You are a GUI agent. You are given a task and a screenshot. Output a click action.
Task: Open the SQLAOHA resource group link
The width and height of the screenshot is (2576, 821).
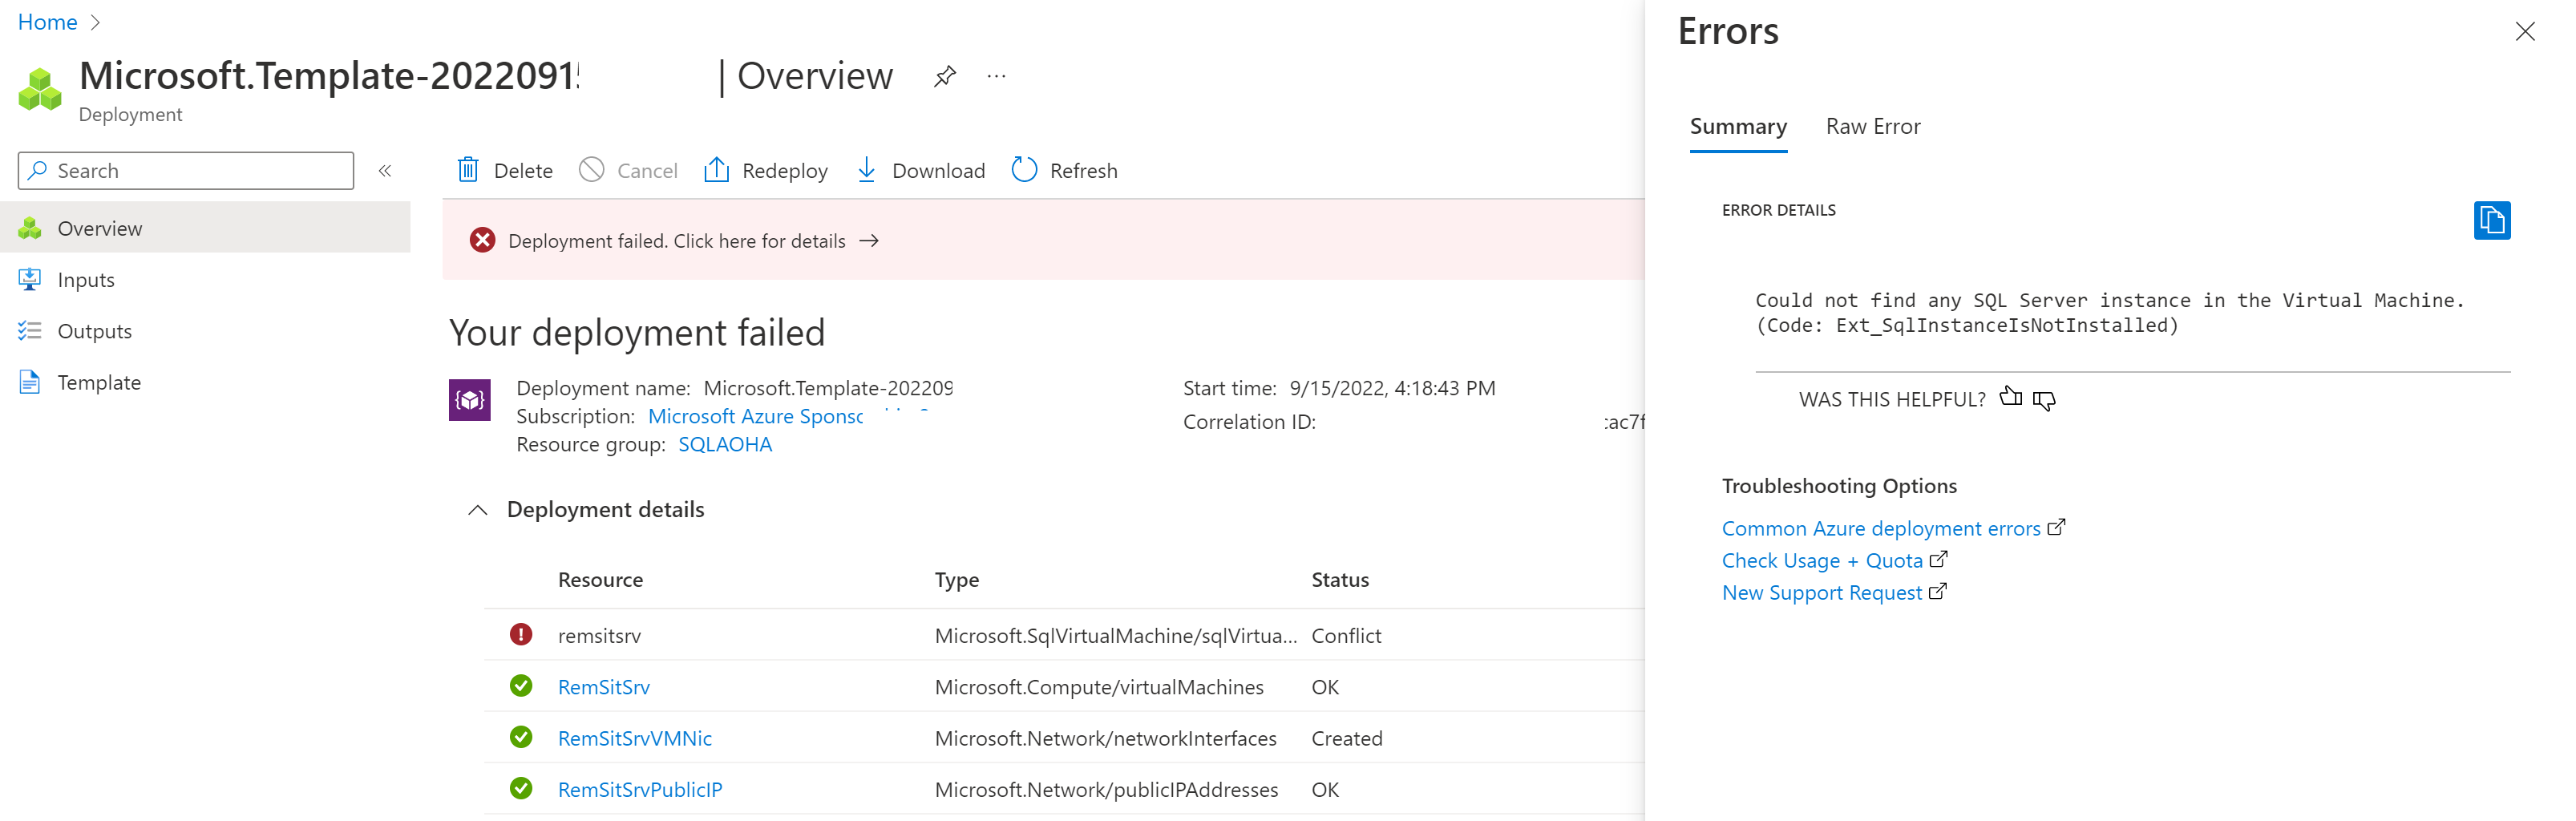tap(725, 444)
